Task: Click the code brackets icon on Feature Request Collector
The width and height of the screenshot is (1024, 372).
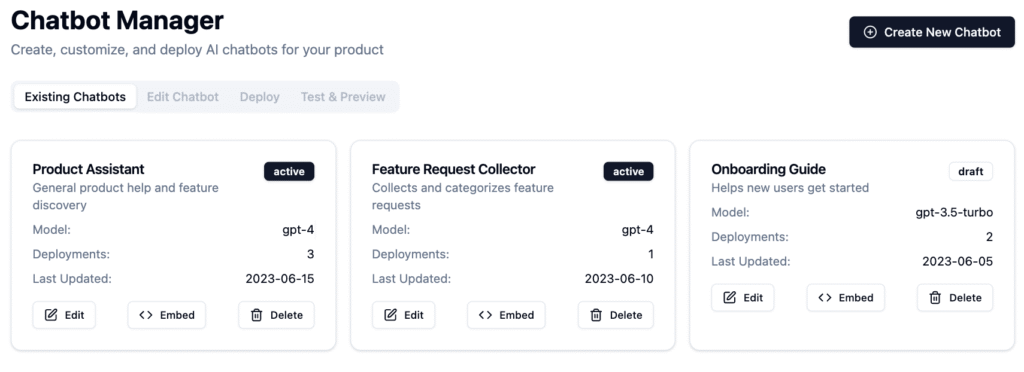Action: tap(485, 315)
